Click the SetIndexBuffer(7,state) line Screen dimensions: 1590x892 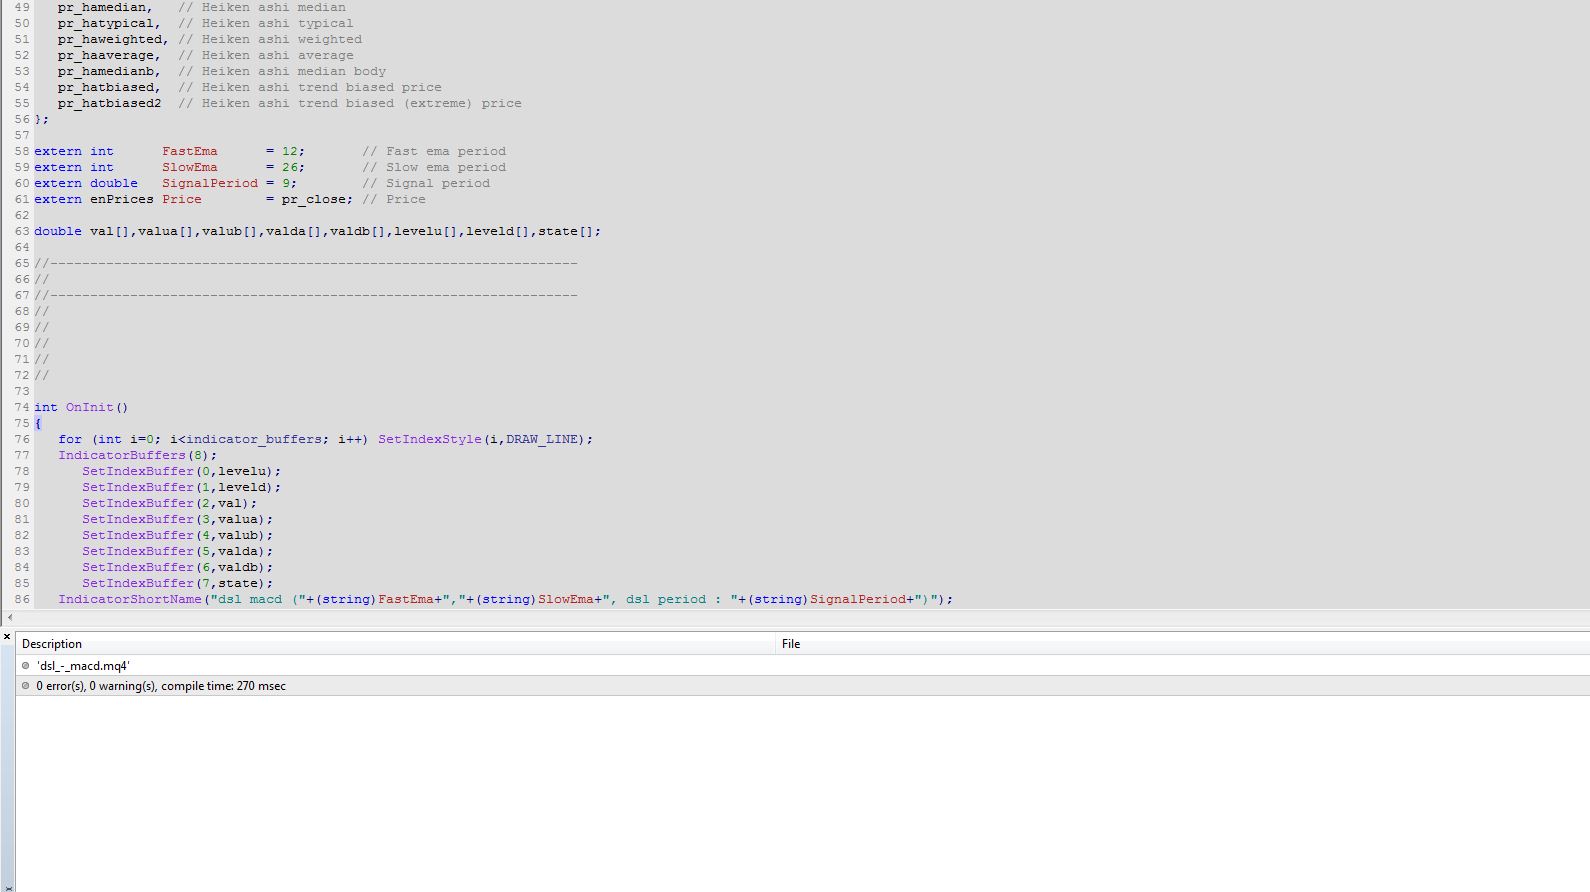176,583
